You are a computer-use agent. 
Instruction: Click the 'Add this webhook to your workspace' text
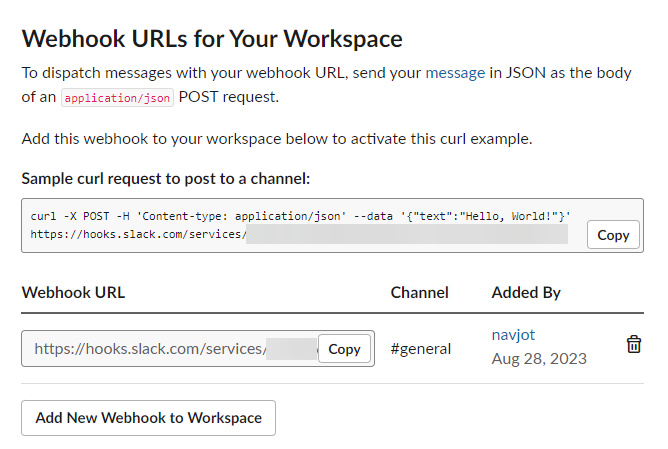[276, 139]
